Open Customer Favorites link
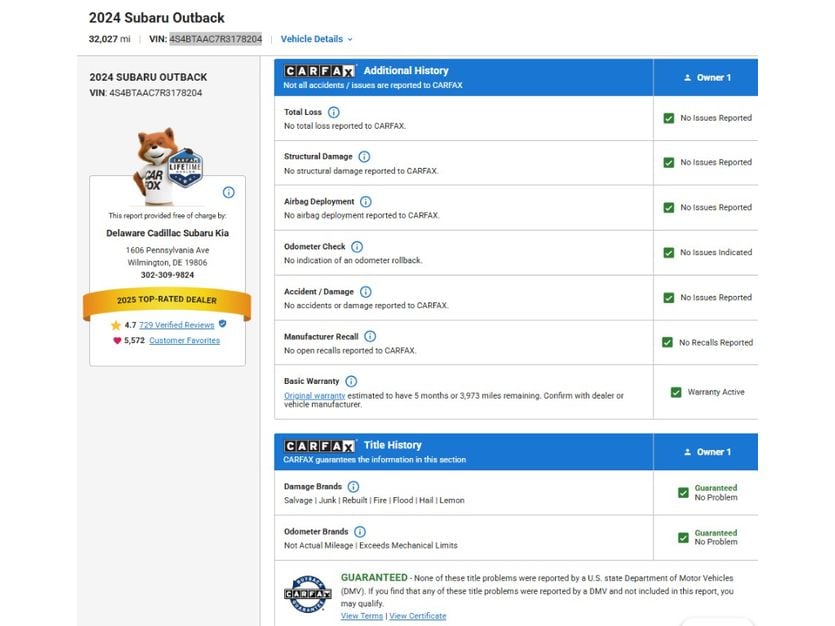The width and height of the screenshot is (835, 626). click(x=184, y=341)
